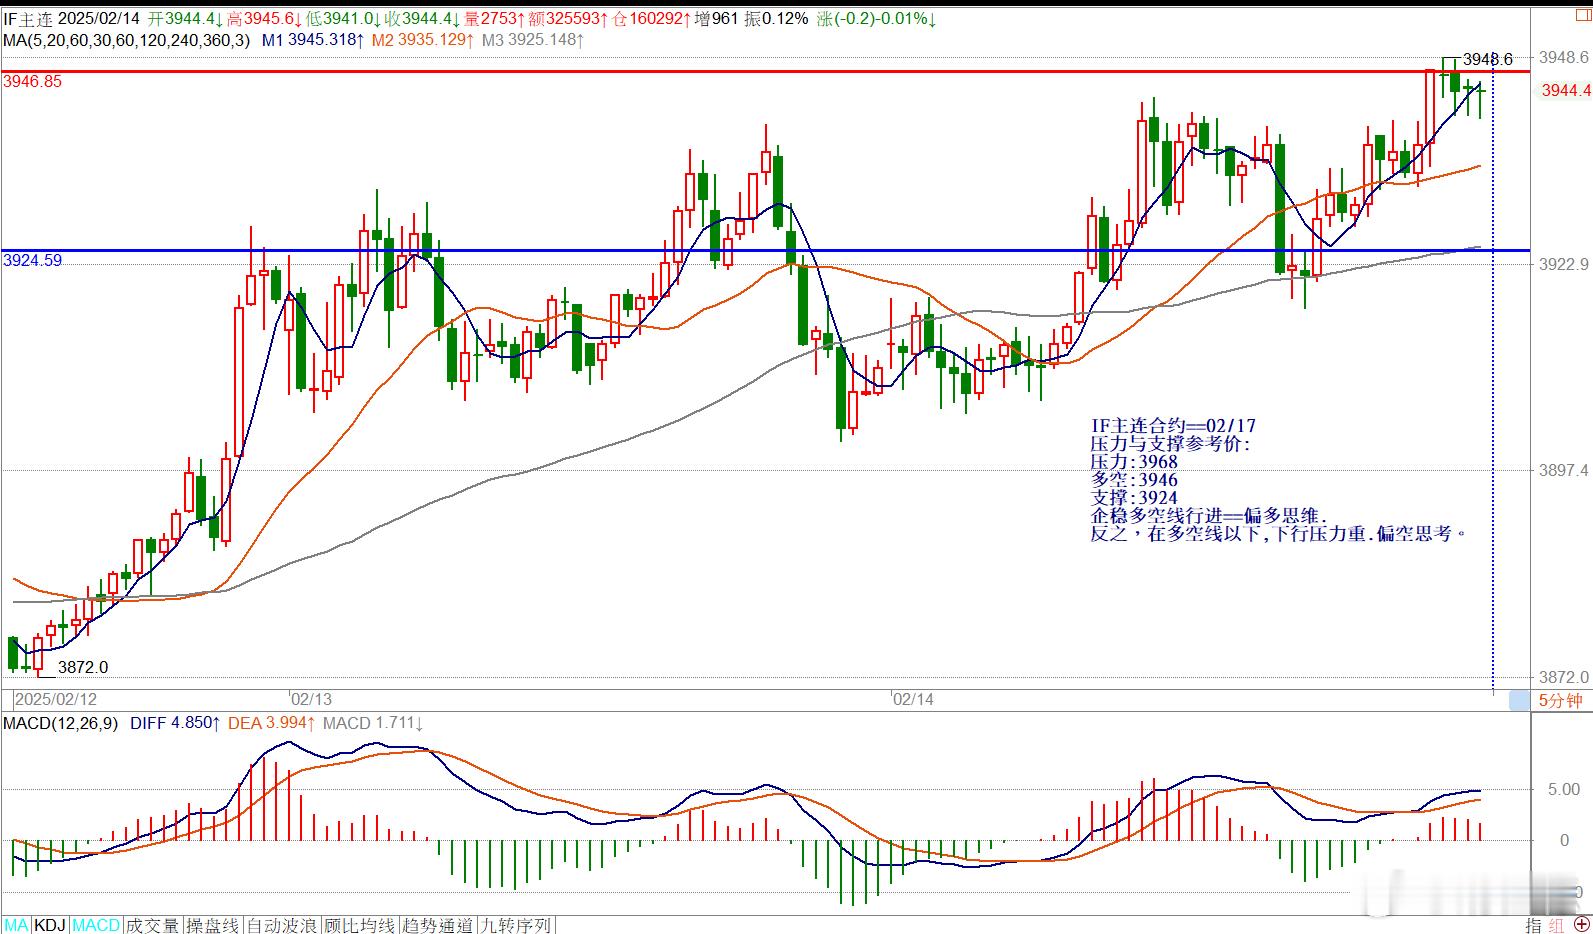Click the 3872.0 low price label
This screenshot has width=1593, height=934.
(x=82, y=667)
